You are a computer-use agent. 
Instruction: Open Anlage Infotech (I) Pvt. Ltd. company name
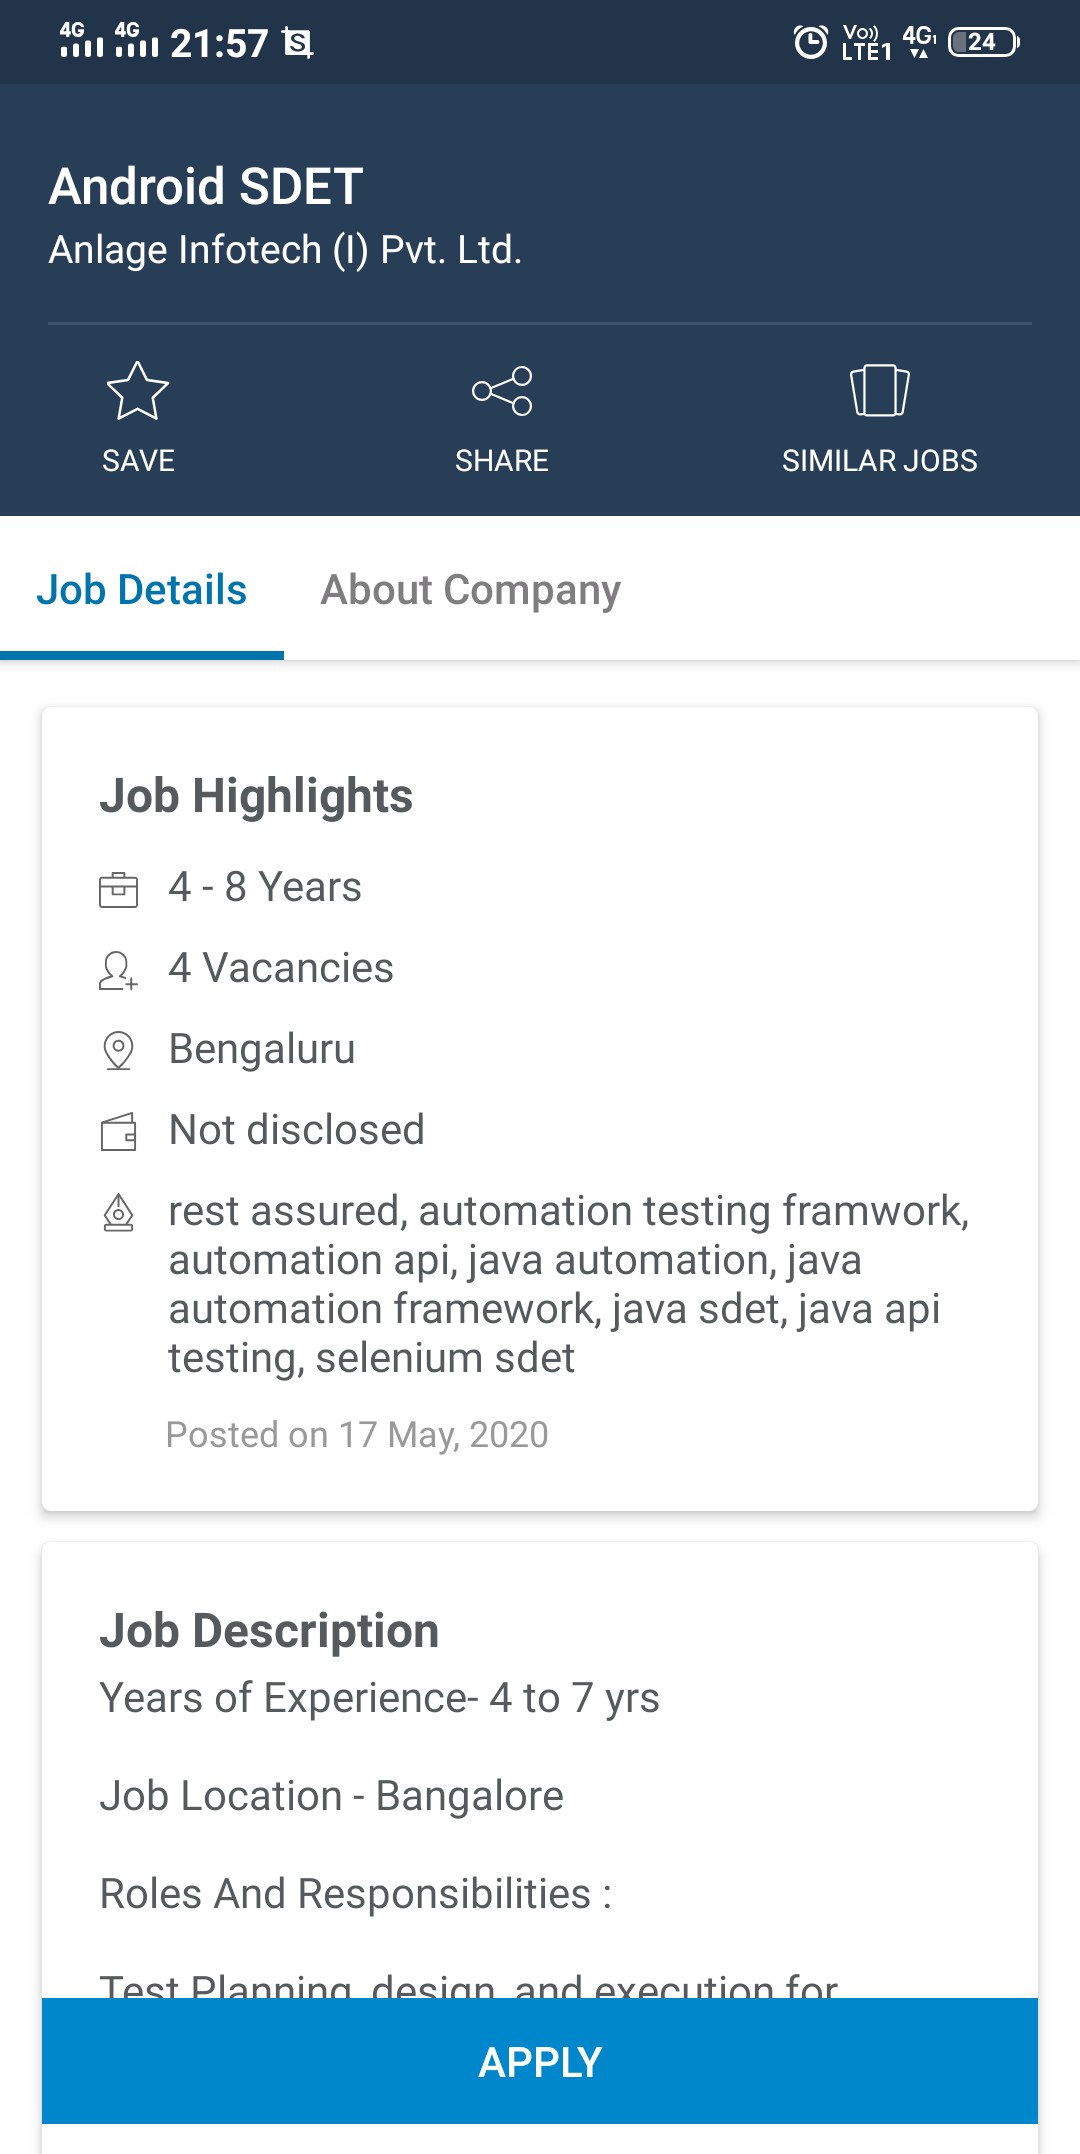285,250
